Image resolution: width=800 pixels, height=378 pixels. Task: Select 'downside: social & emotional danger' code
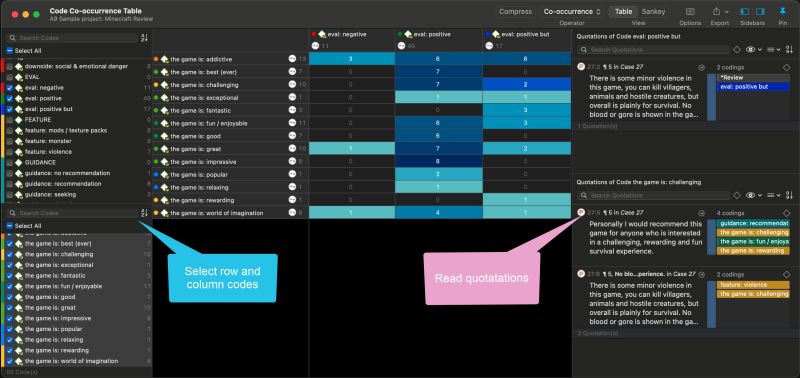pyautogui.click(x=77, y=66)
